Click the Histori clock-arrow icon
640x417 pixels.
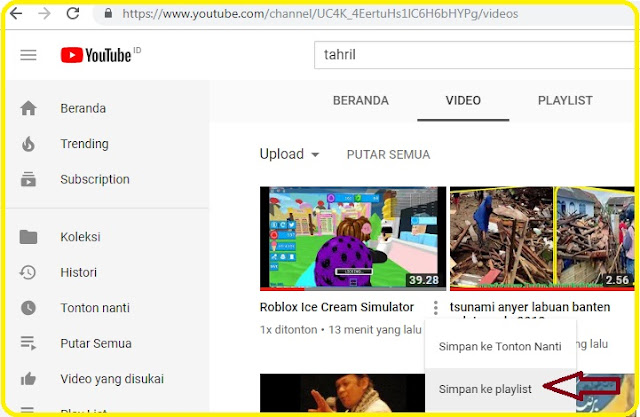coord(28,272)
